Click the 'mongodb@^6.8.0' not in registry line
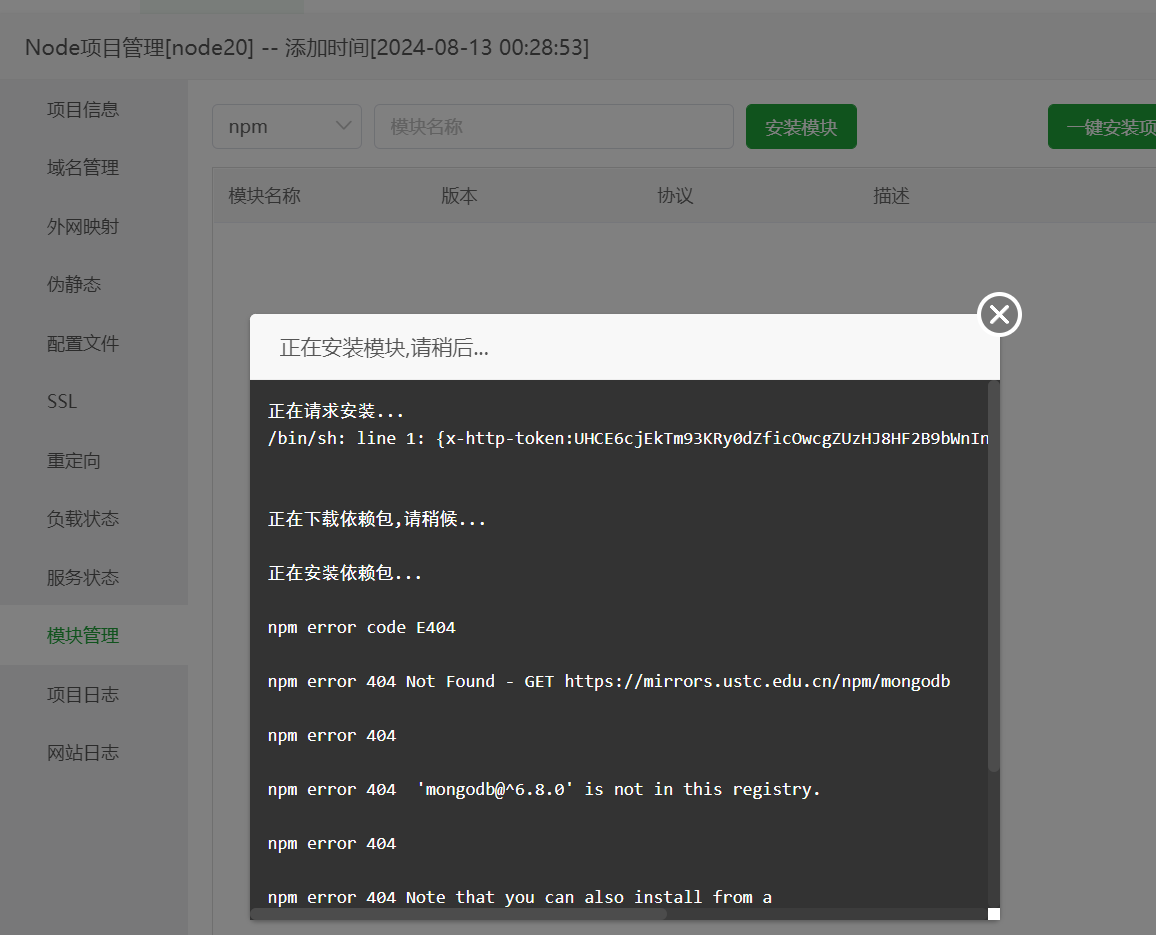This screenshot has height=935, width=1156. 544,790
